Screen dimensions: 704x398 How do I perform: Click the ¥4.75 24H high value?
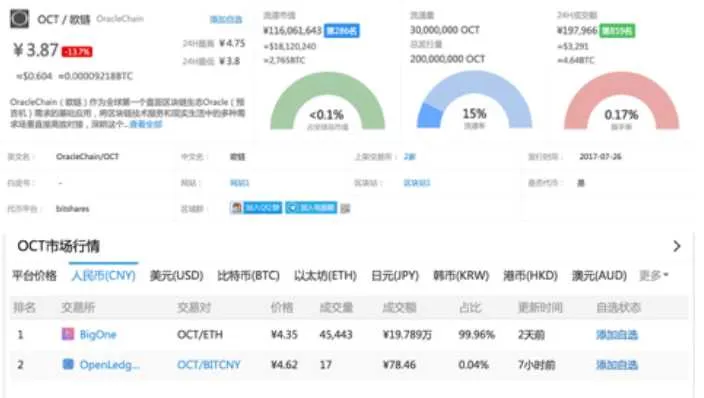pos(232,44)
